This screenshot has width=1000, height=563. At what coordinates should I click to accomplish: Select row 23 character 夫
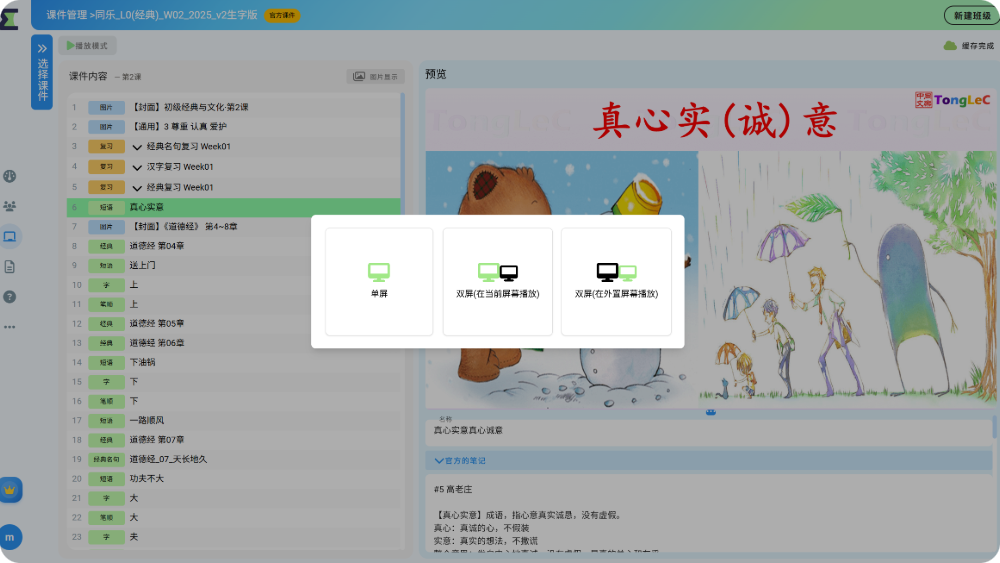coord(233,537)
